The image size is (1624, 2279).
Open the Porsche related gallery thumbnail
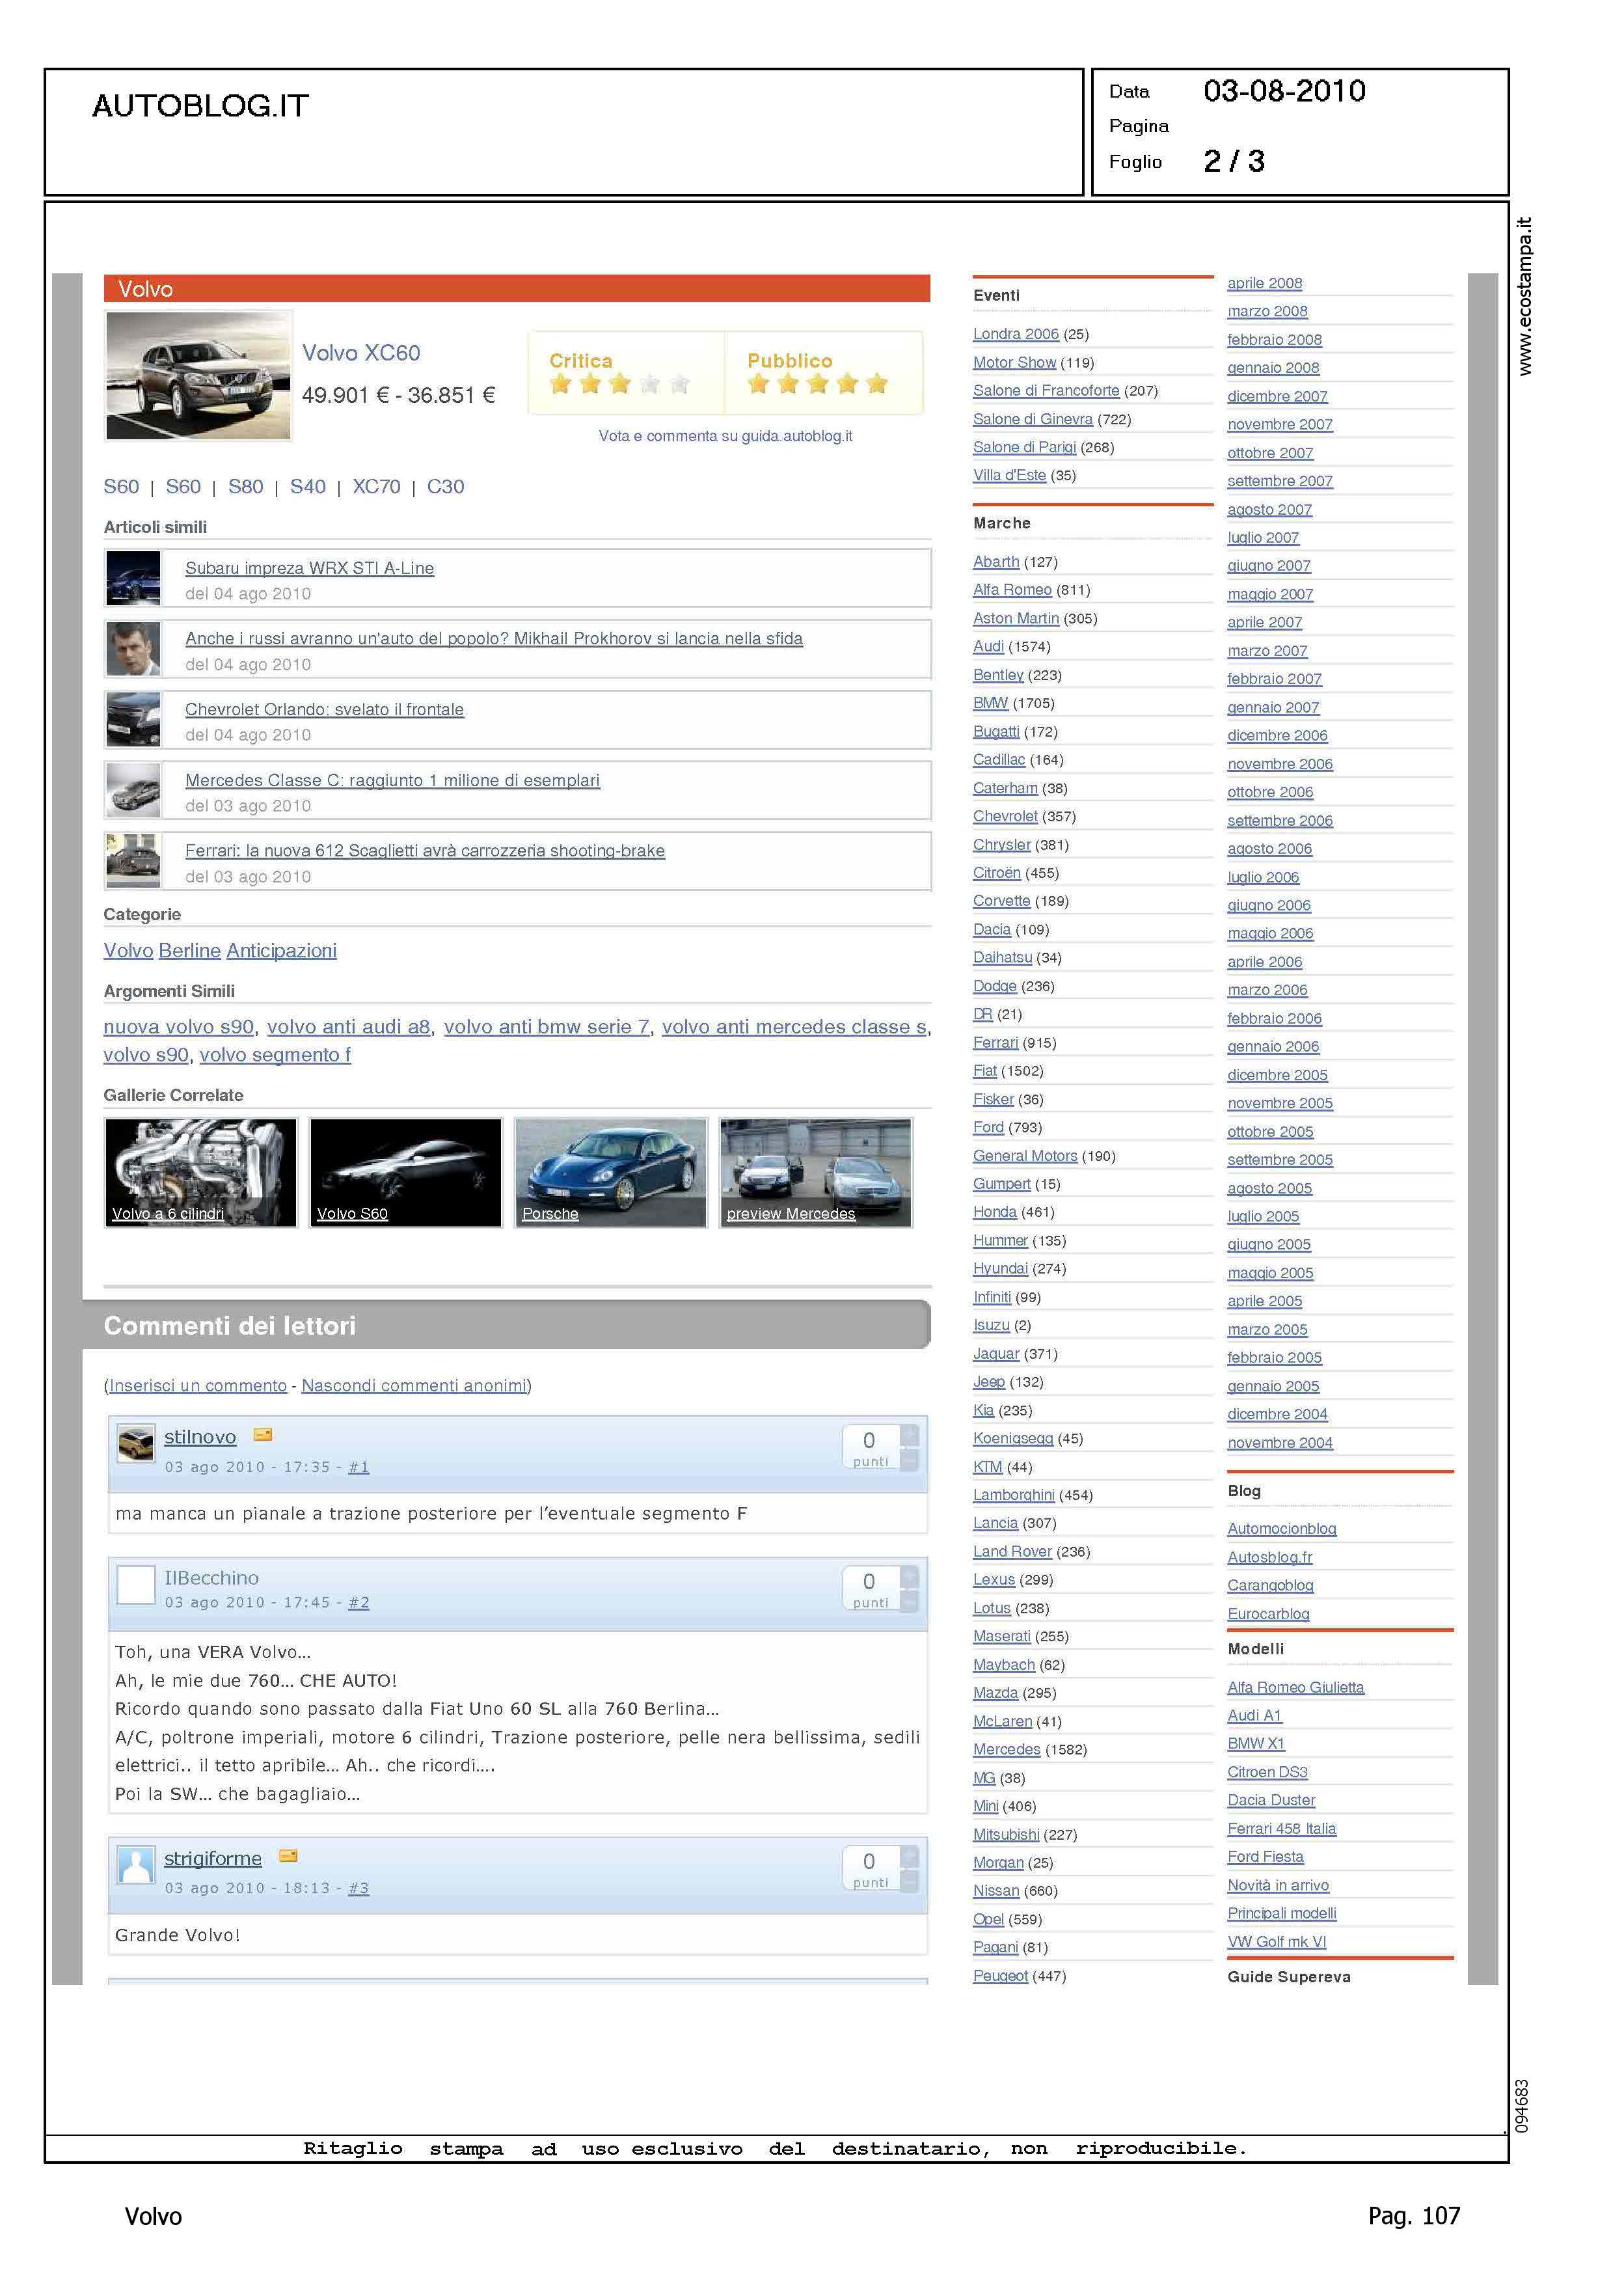pyautogui.click(x=610, y=1172)
